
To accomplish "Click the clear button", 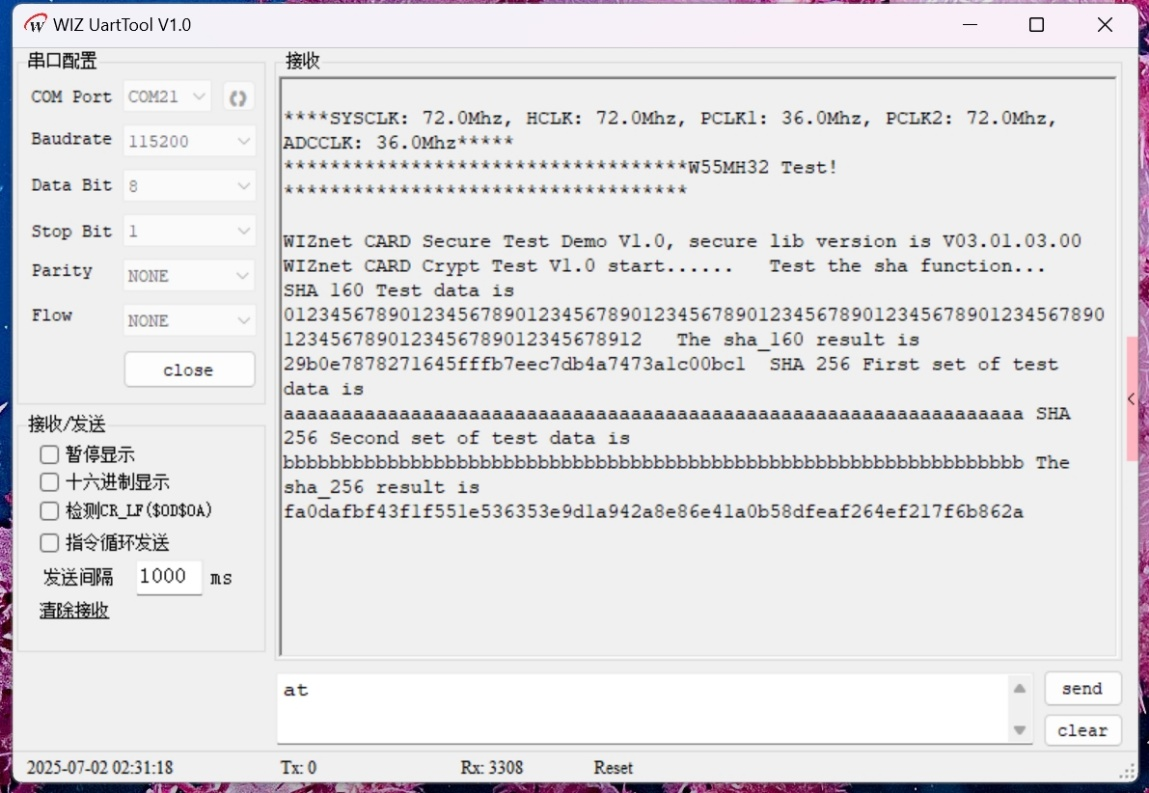I will click(1082, 730).
